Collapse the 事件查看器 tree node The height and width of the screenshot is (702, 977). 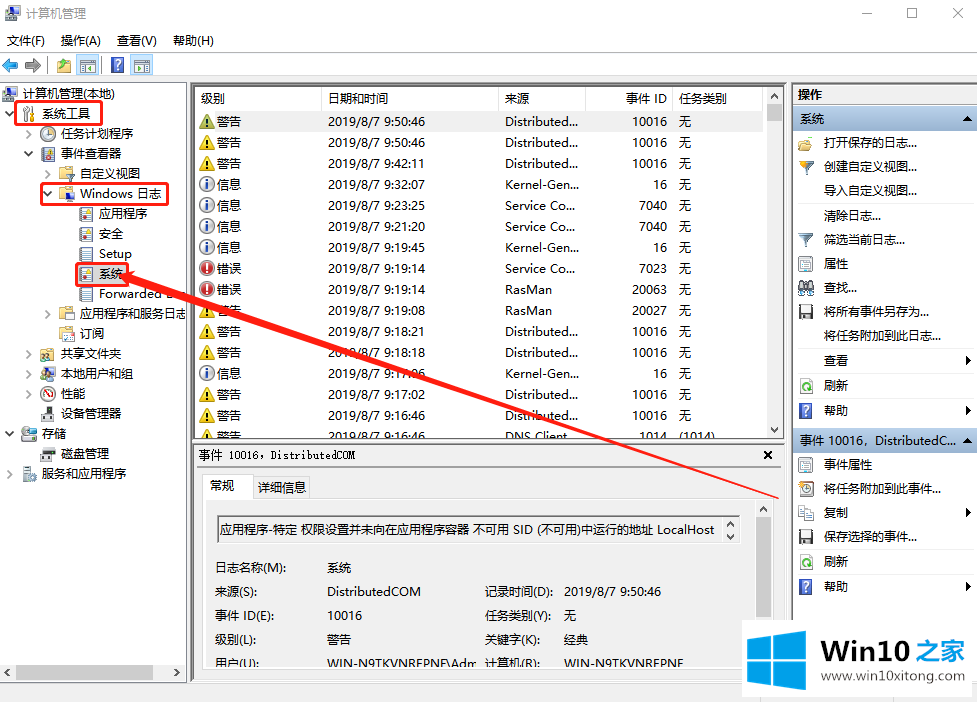28,153
